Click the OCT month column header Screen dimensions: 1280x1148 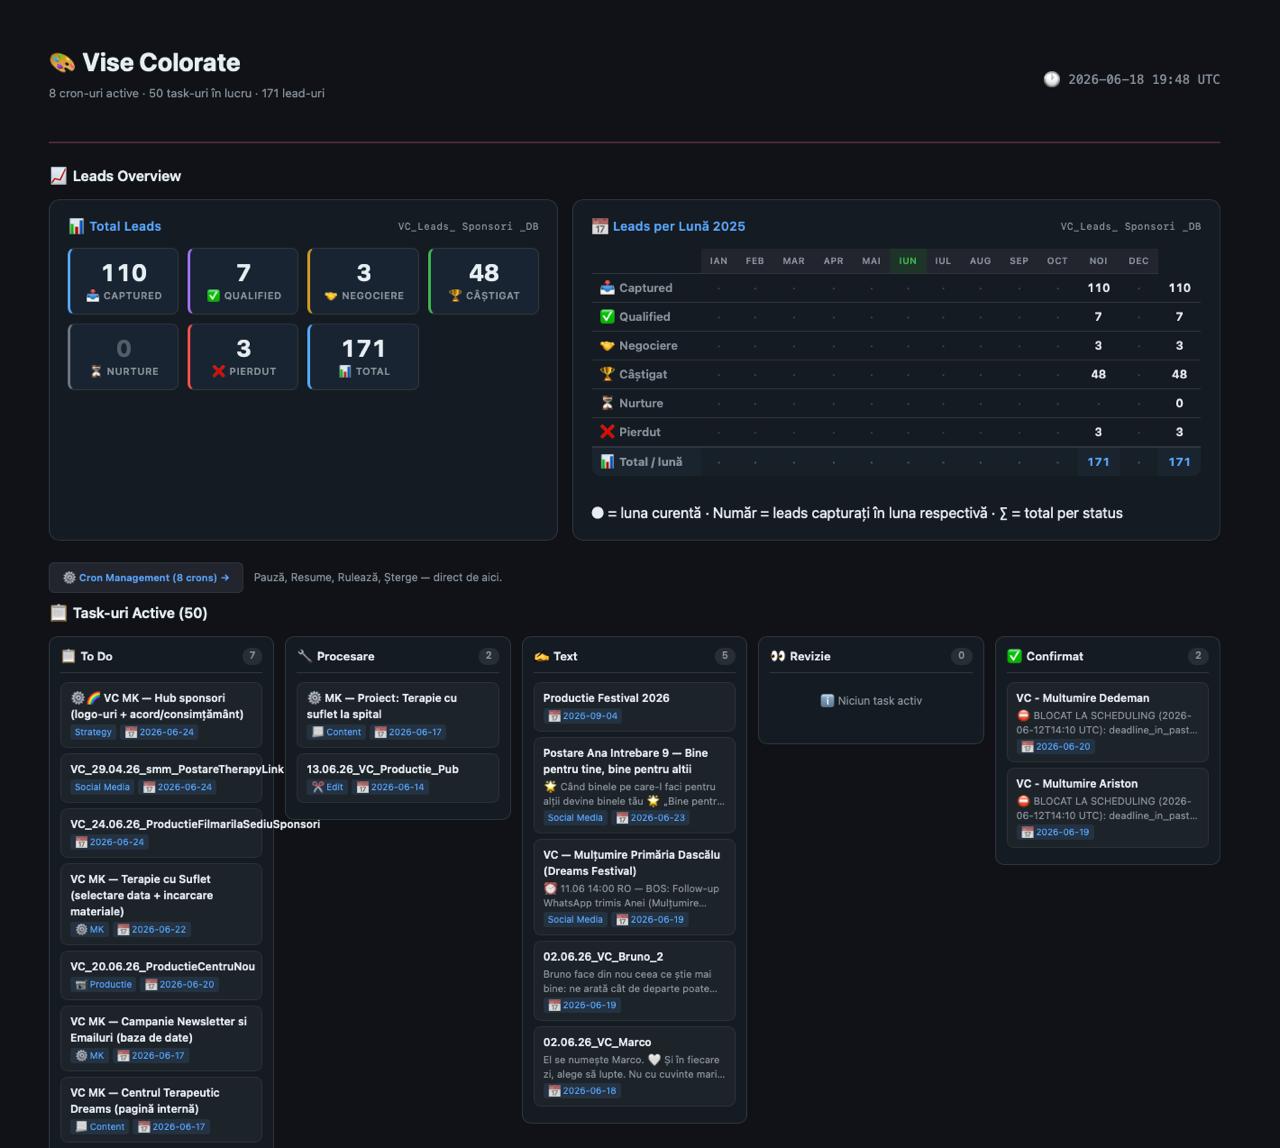(x=1057, y=261)
